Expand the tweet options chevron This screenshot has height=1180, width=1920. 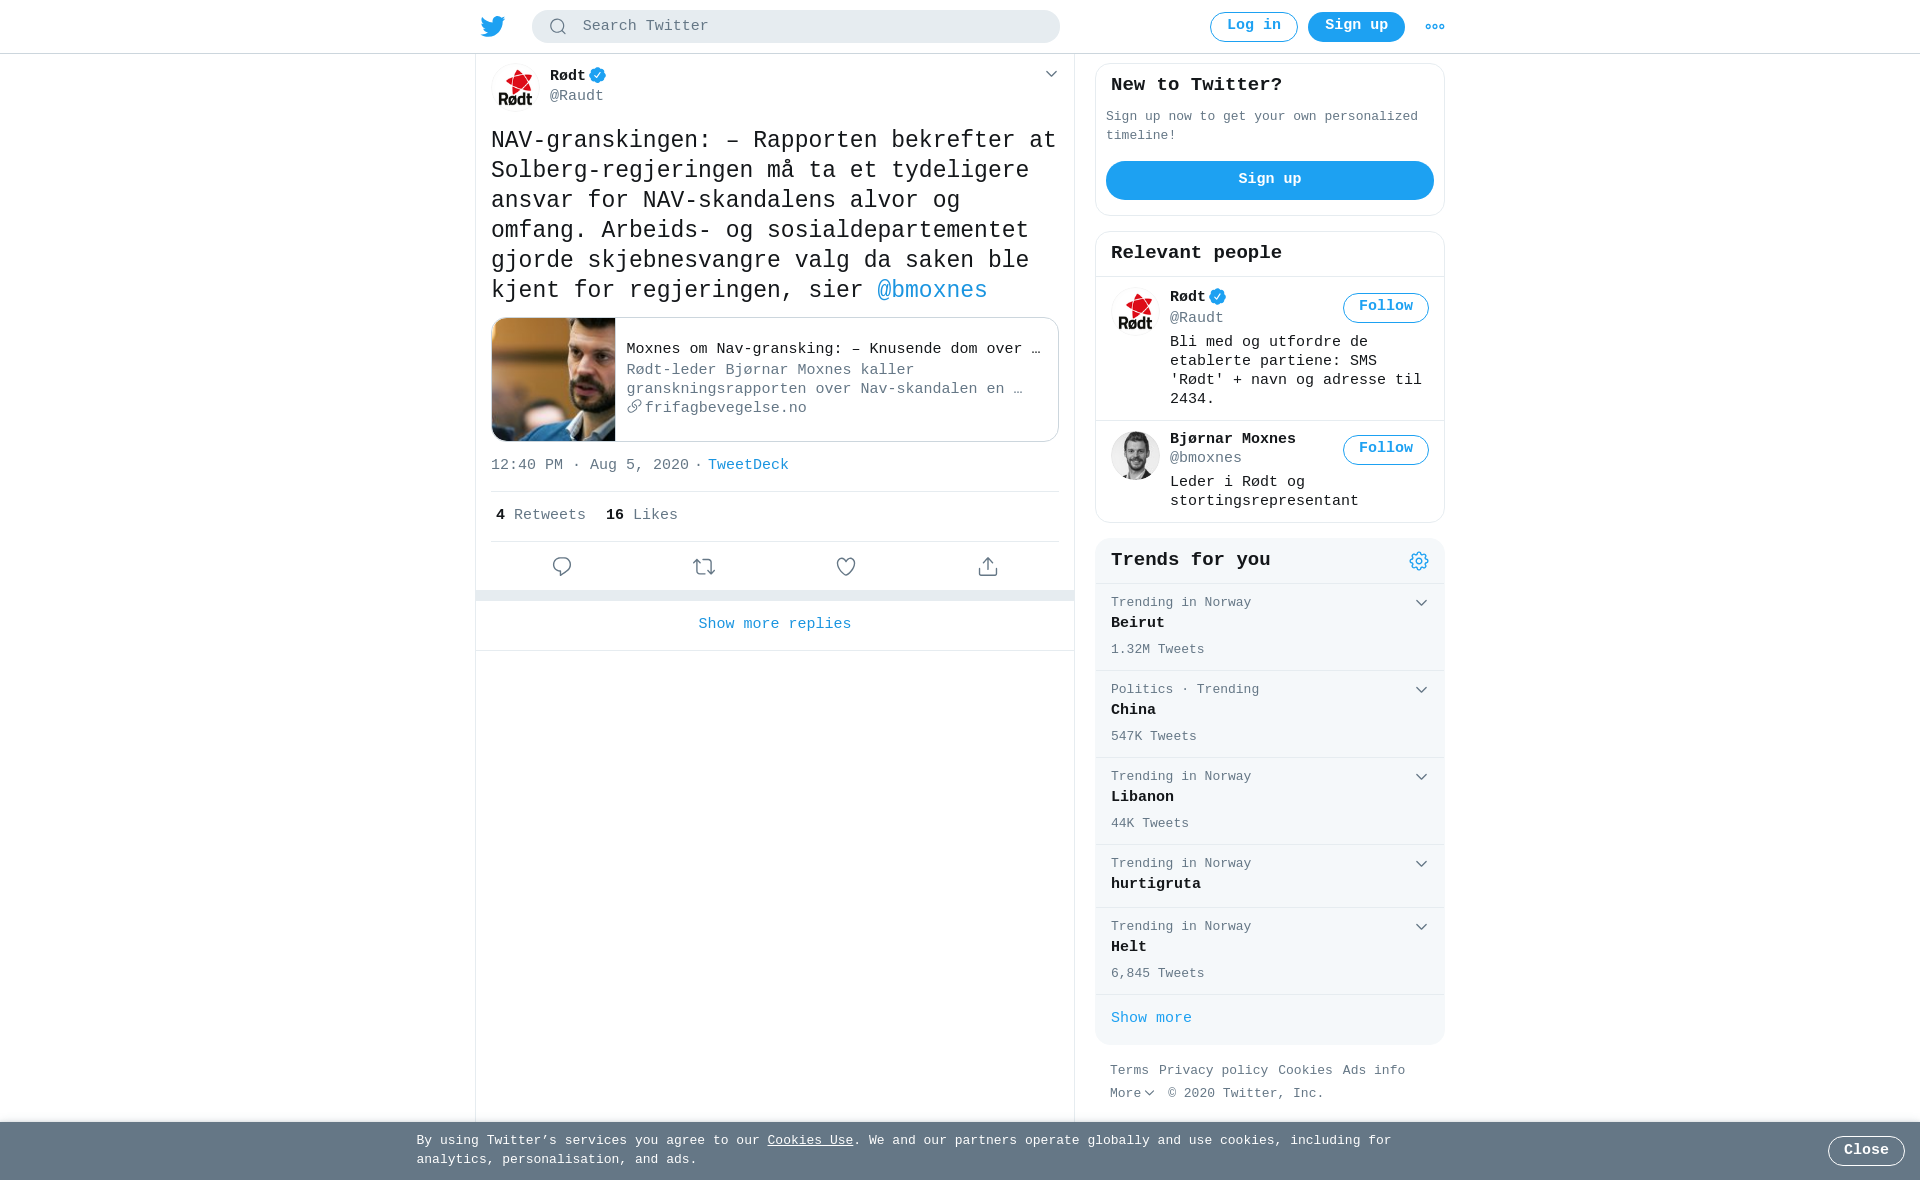(1051, 74)
